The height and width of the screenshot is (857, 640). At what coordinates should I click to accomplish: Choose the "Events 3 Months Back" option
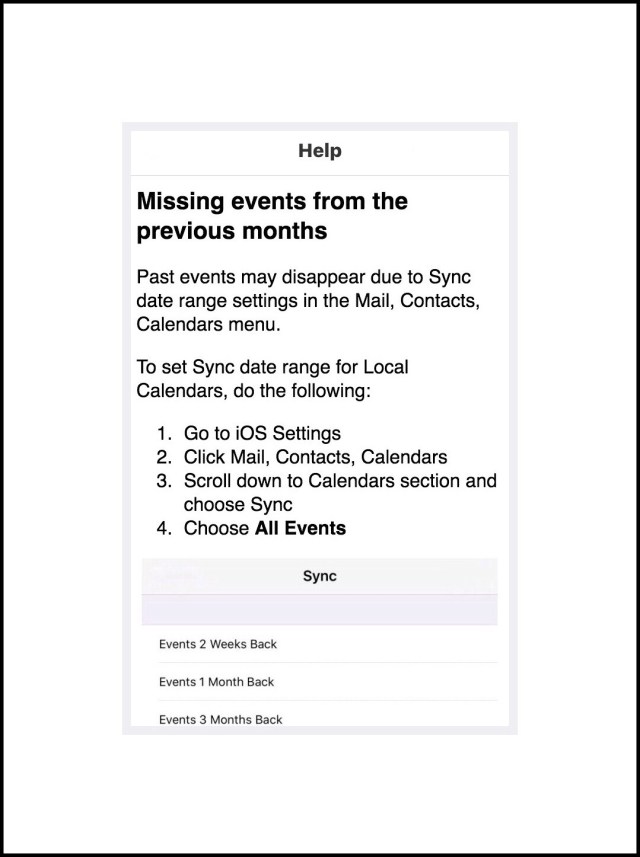click(x=220, y=719)
